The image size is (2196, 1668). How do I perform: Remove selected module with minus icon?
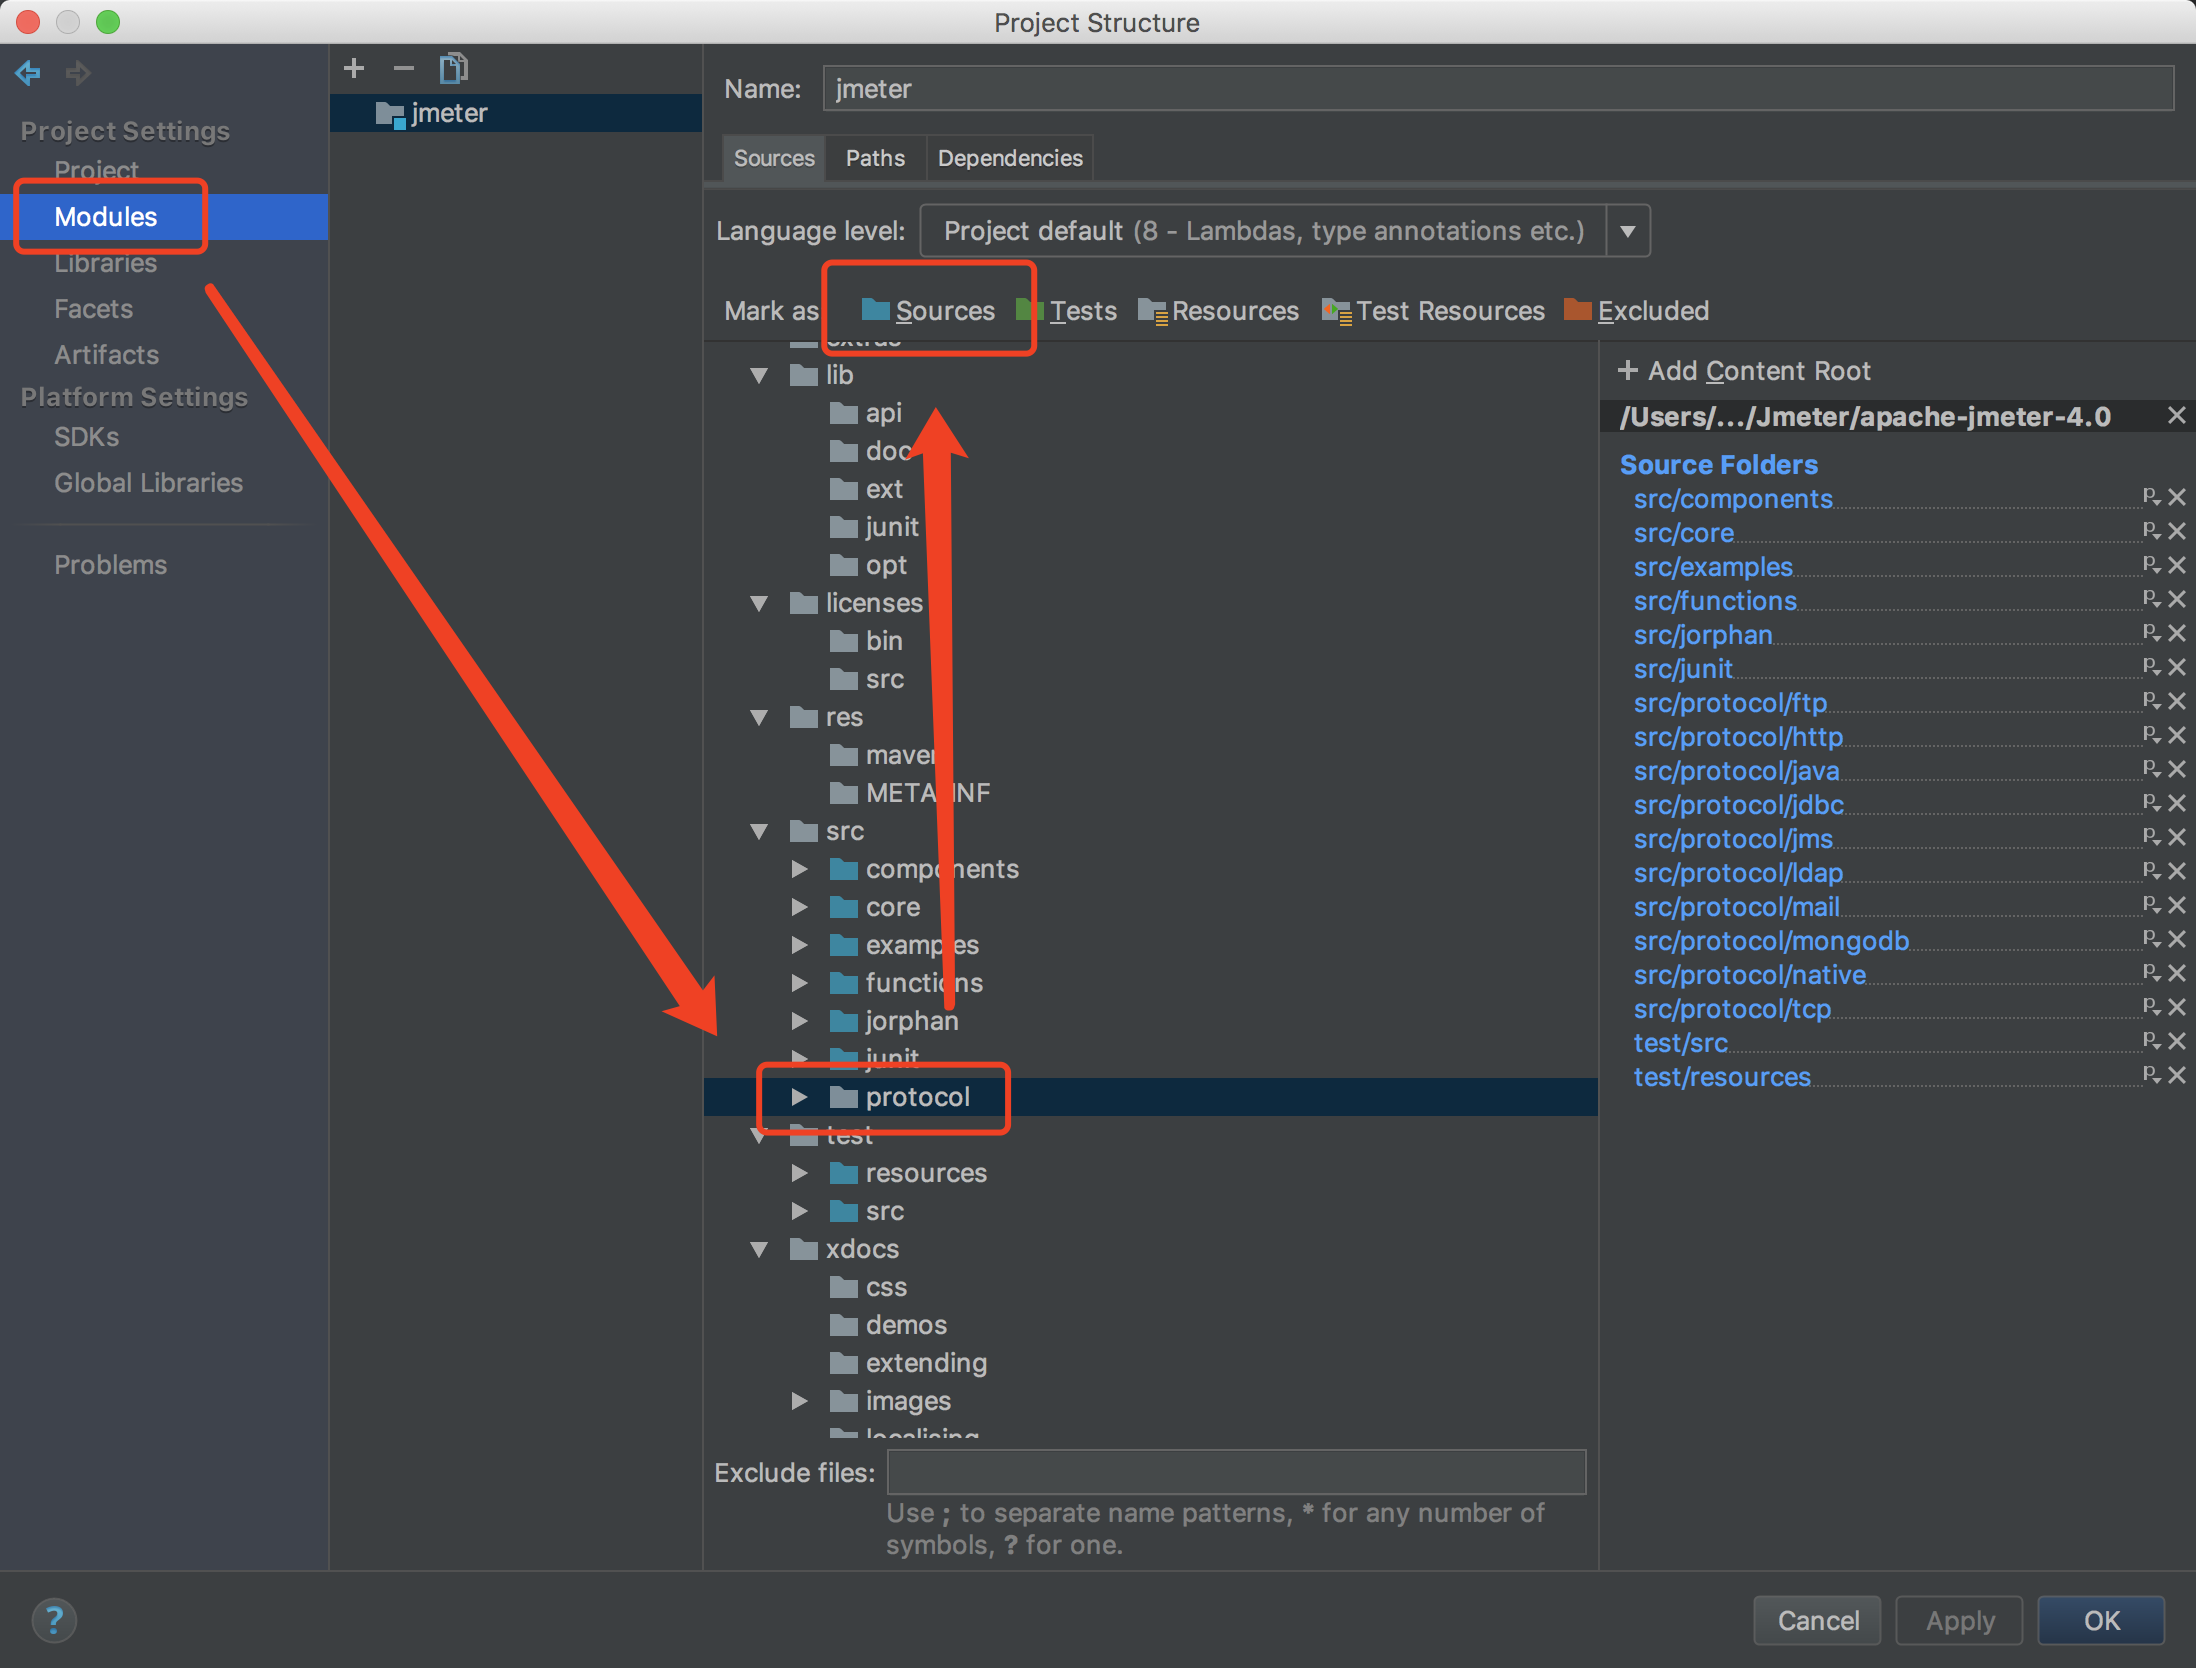coord(404,68)
